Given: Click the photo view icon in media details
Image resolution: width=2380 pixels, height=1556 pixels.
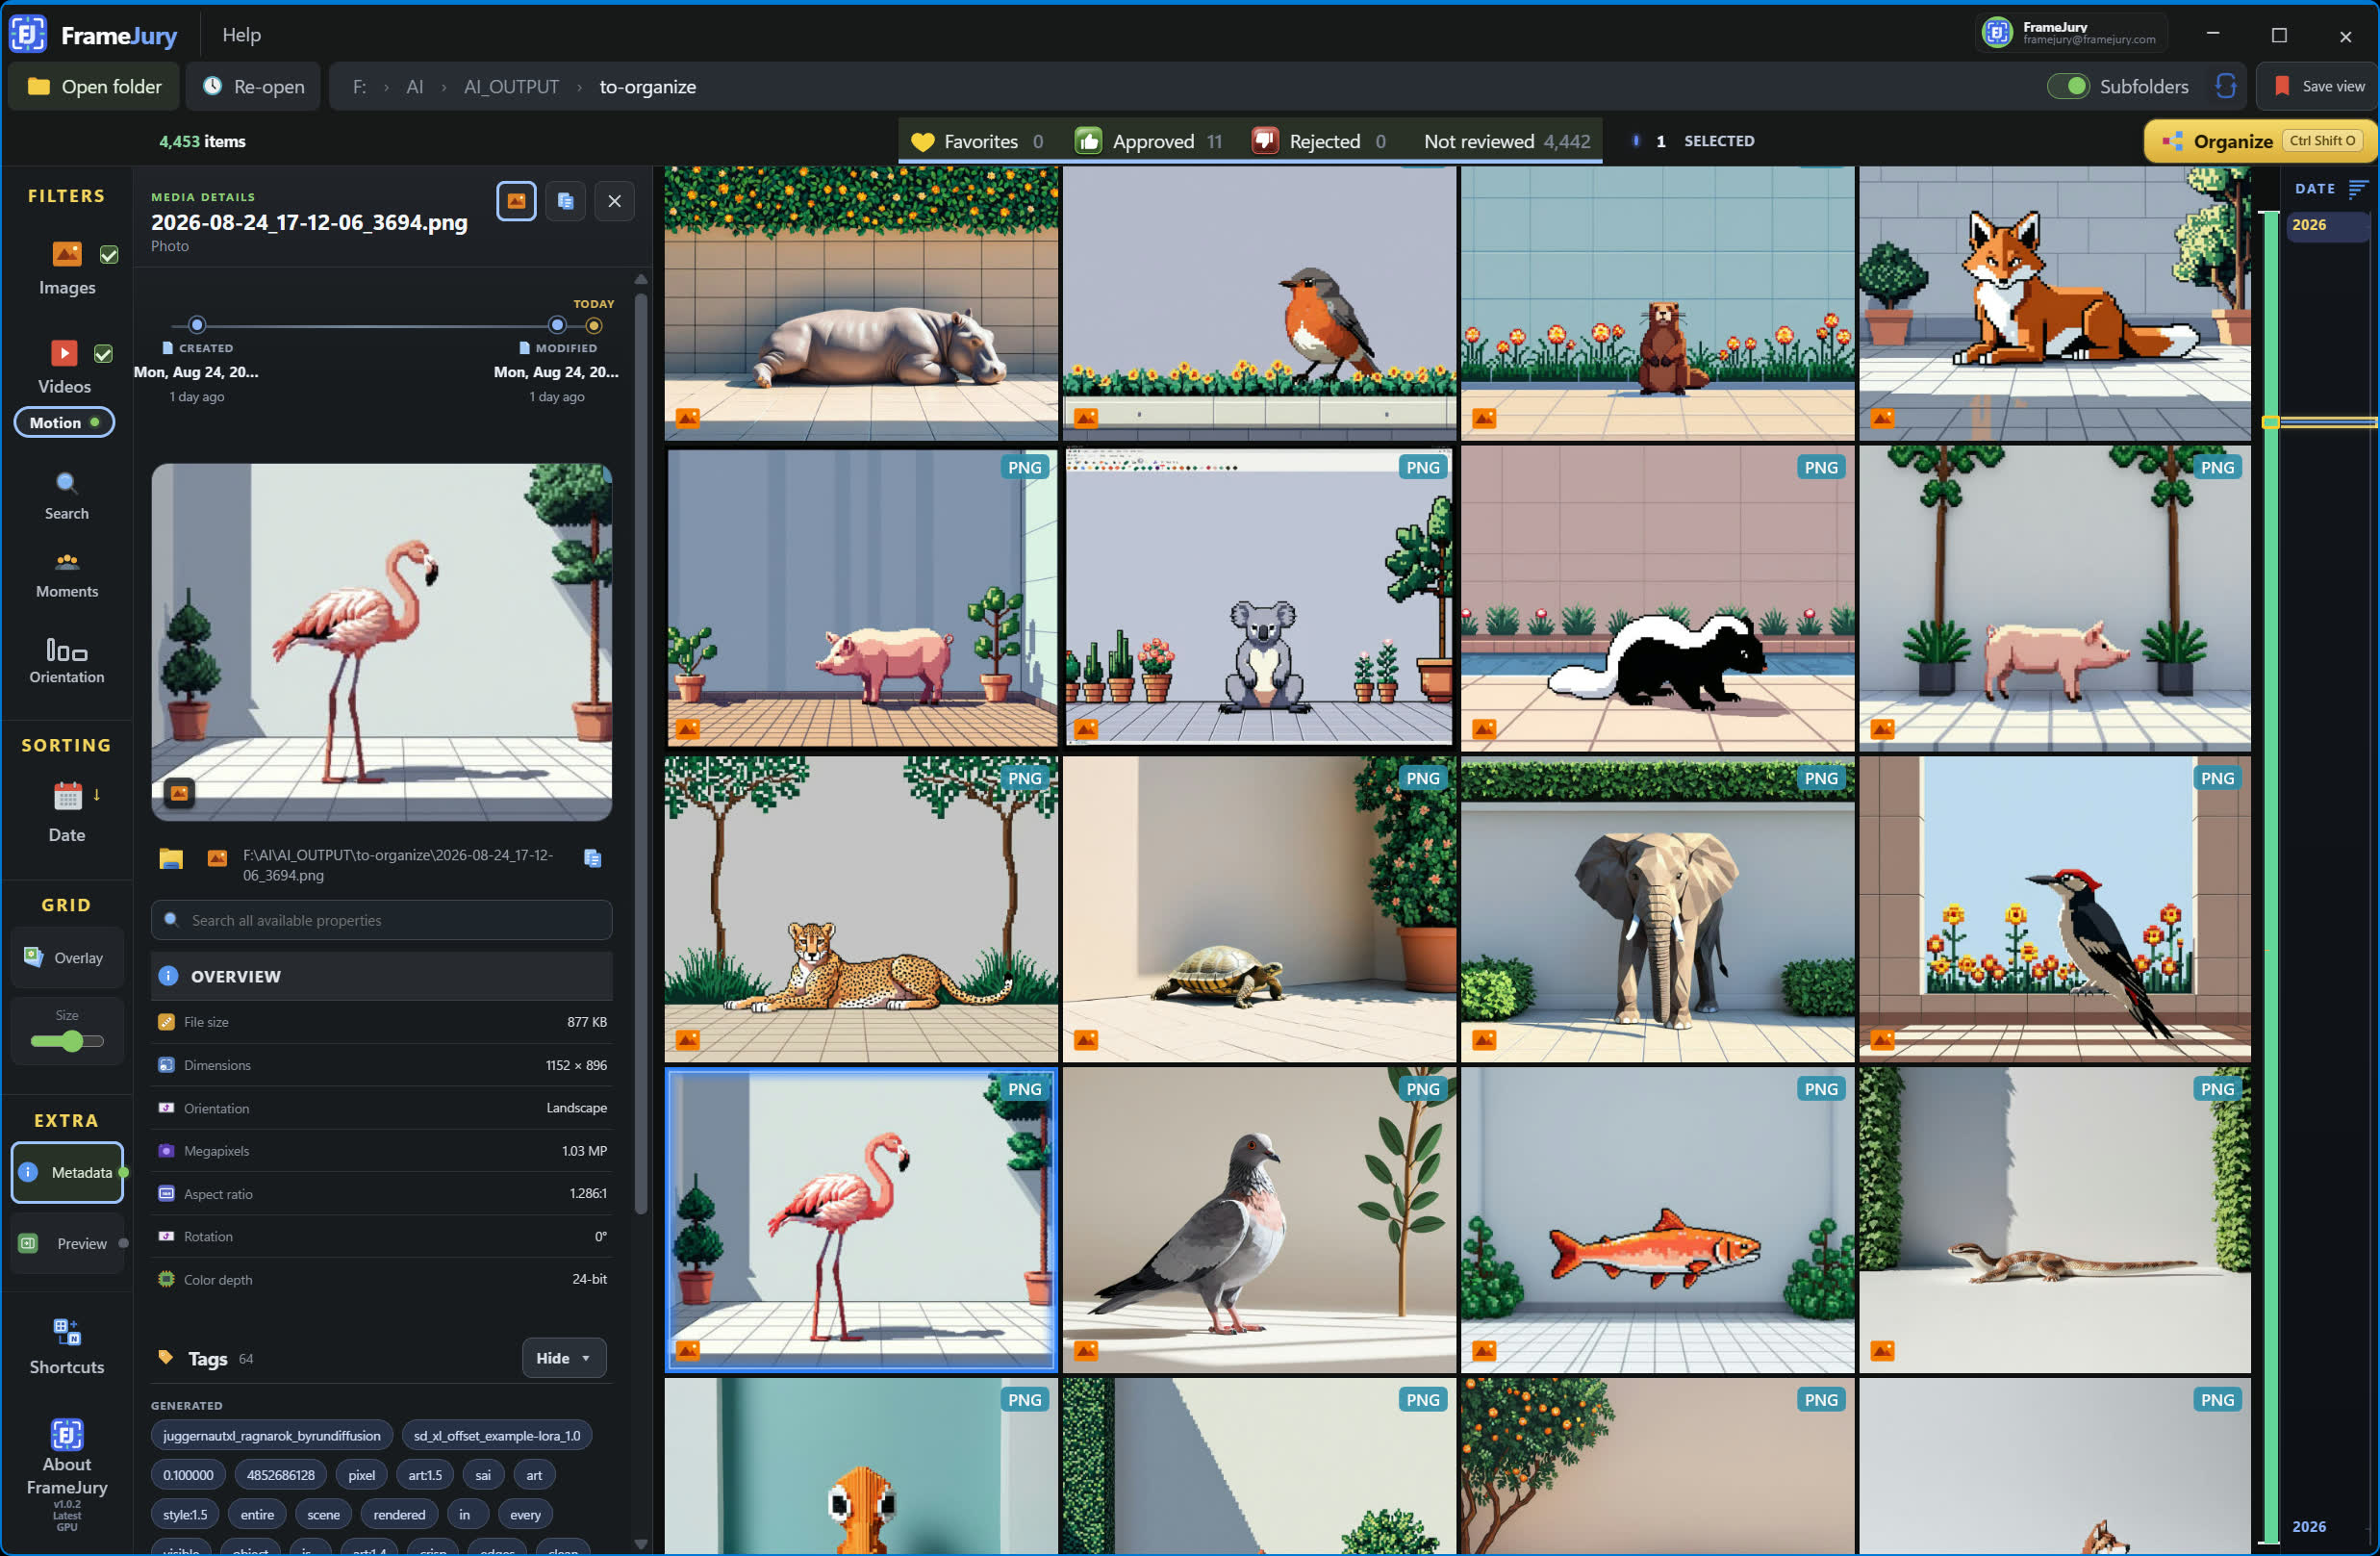Looking at the screenshot, I should tap(516, 201).
